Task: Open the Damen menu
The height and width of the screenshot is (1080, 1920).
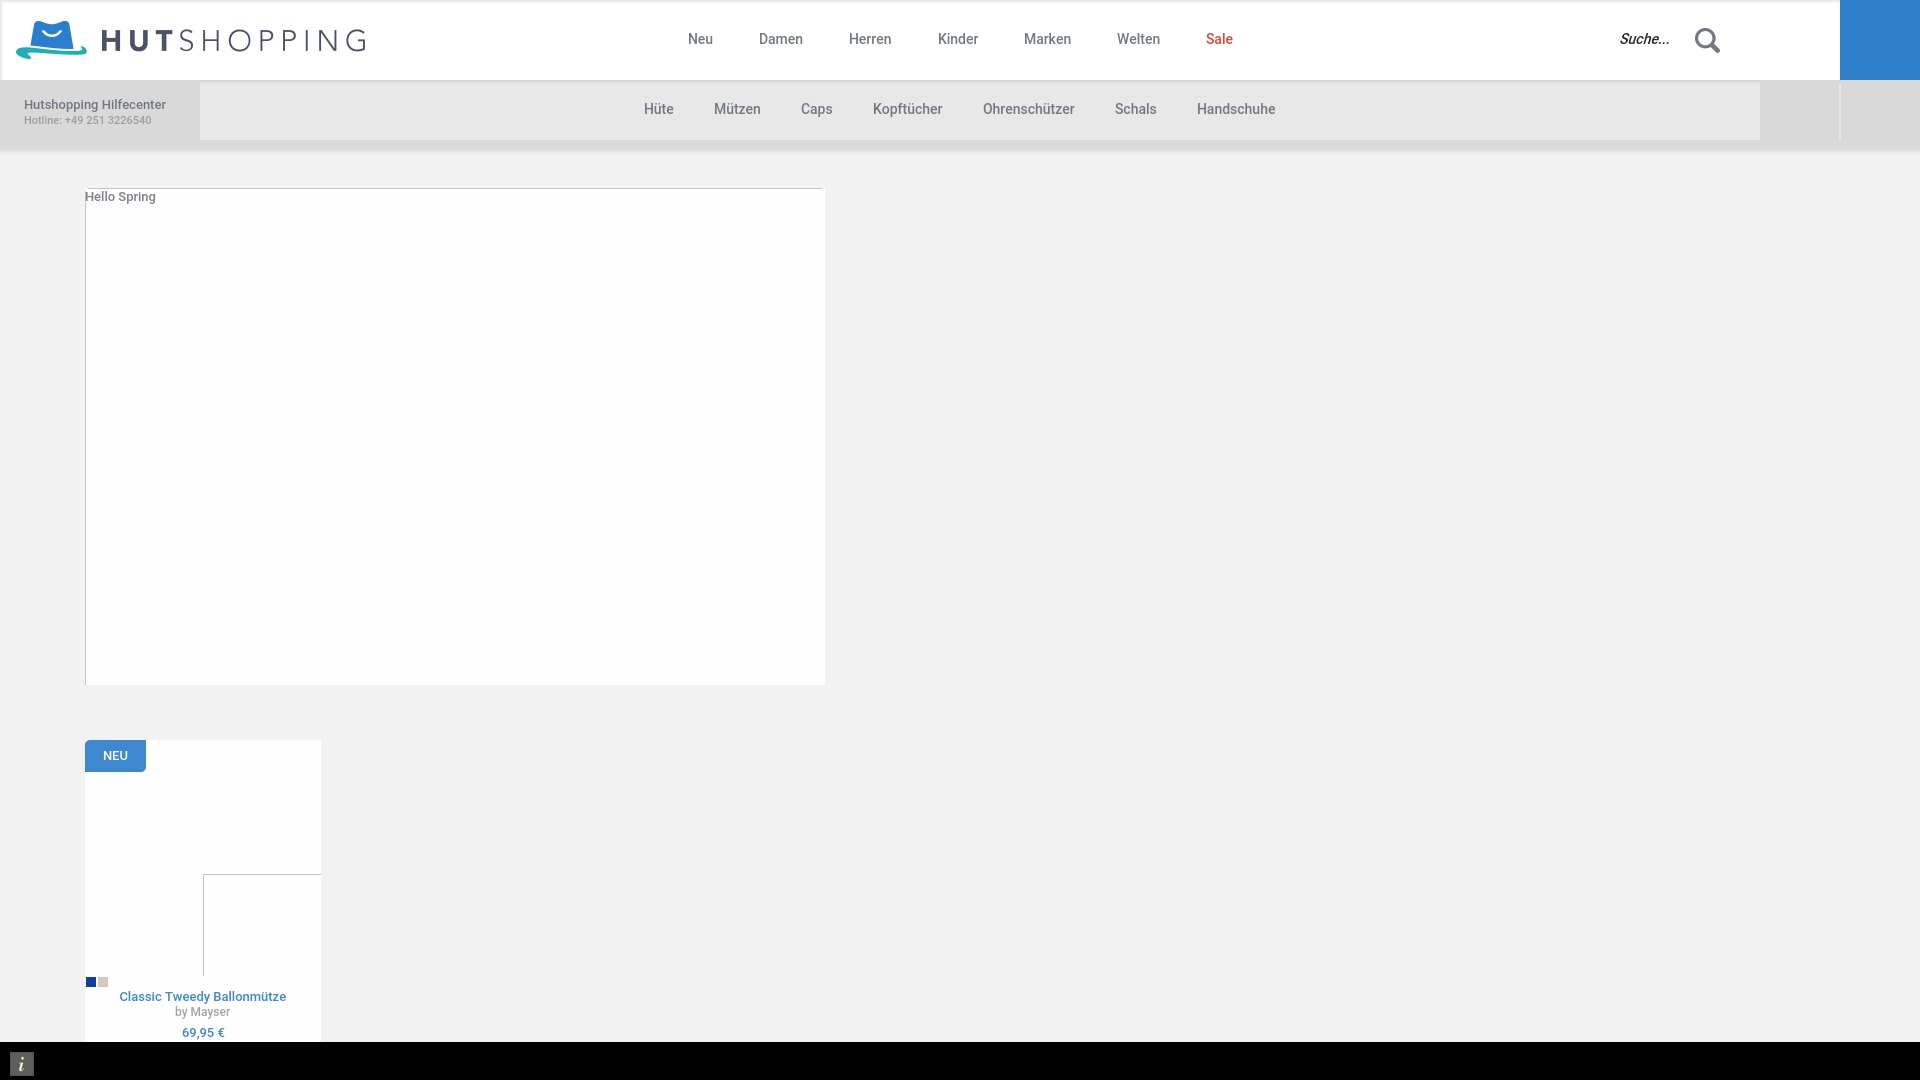Action: pos(780,39)
